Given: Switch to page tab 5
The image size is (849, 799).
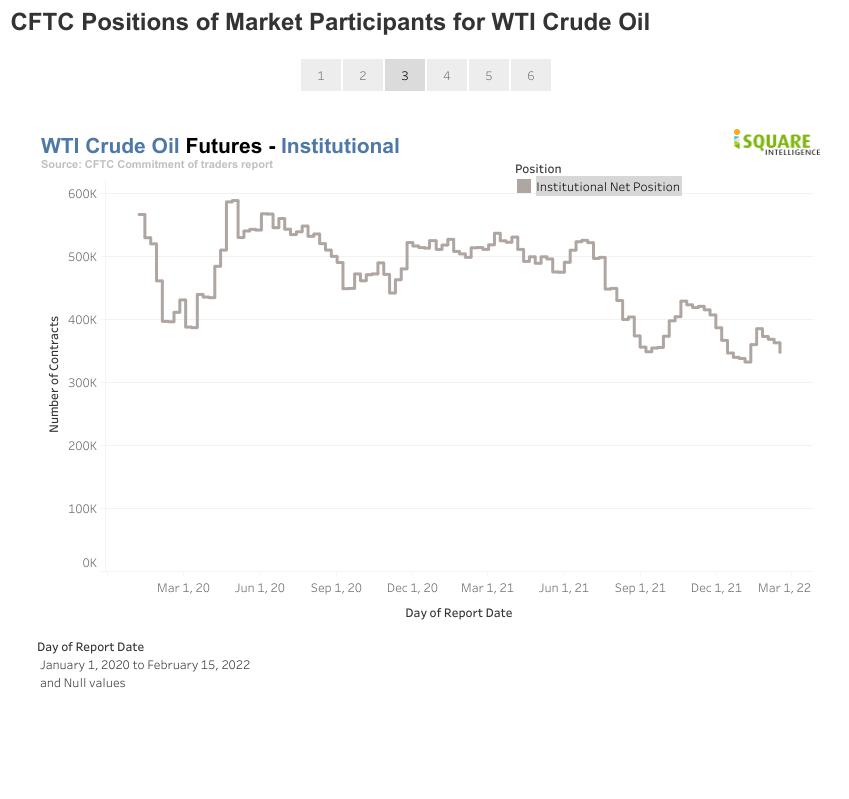Looking at the screenshot, I should click(x=489, y=75).
